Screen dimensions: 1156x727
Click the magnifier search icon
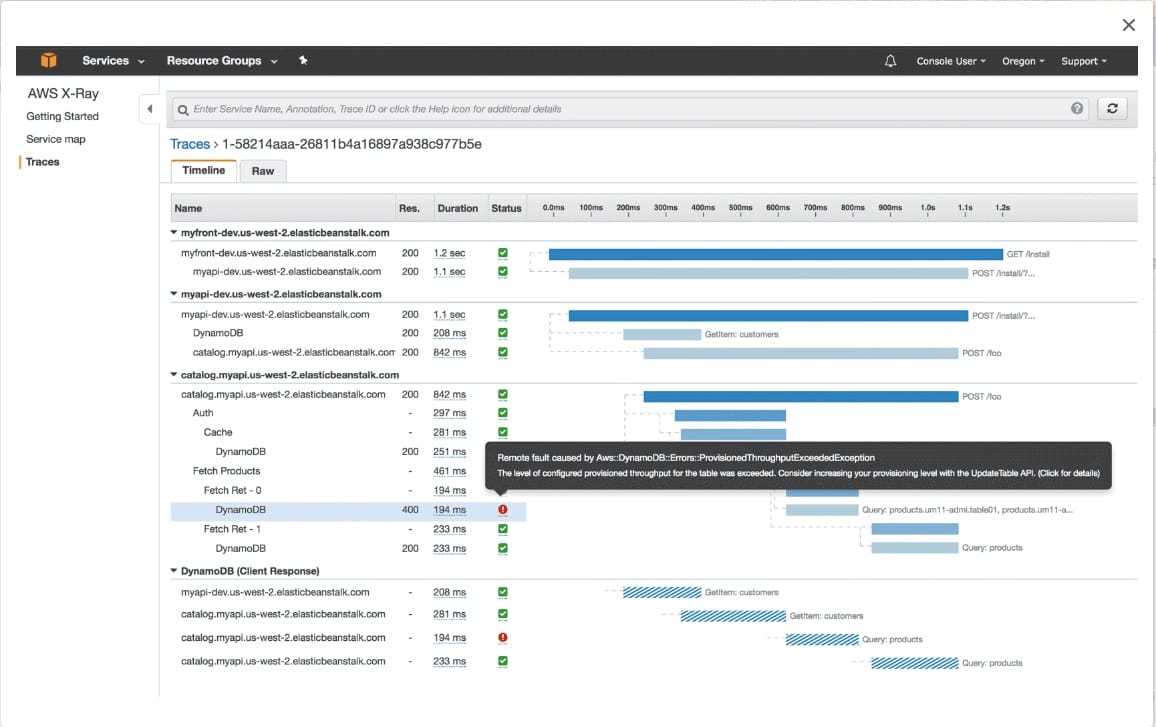[x=183, y=109]
